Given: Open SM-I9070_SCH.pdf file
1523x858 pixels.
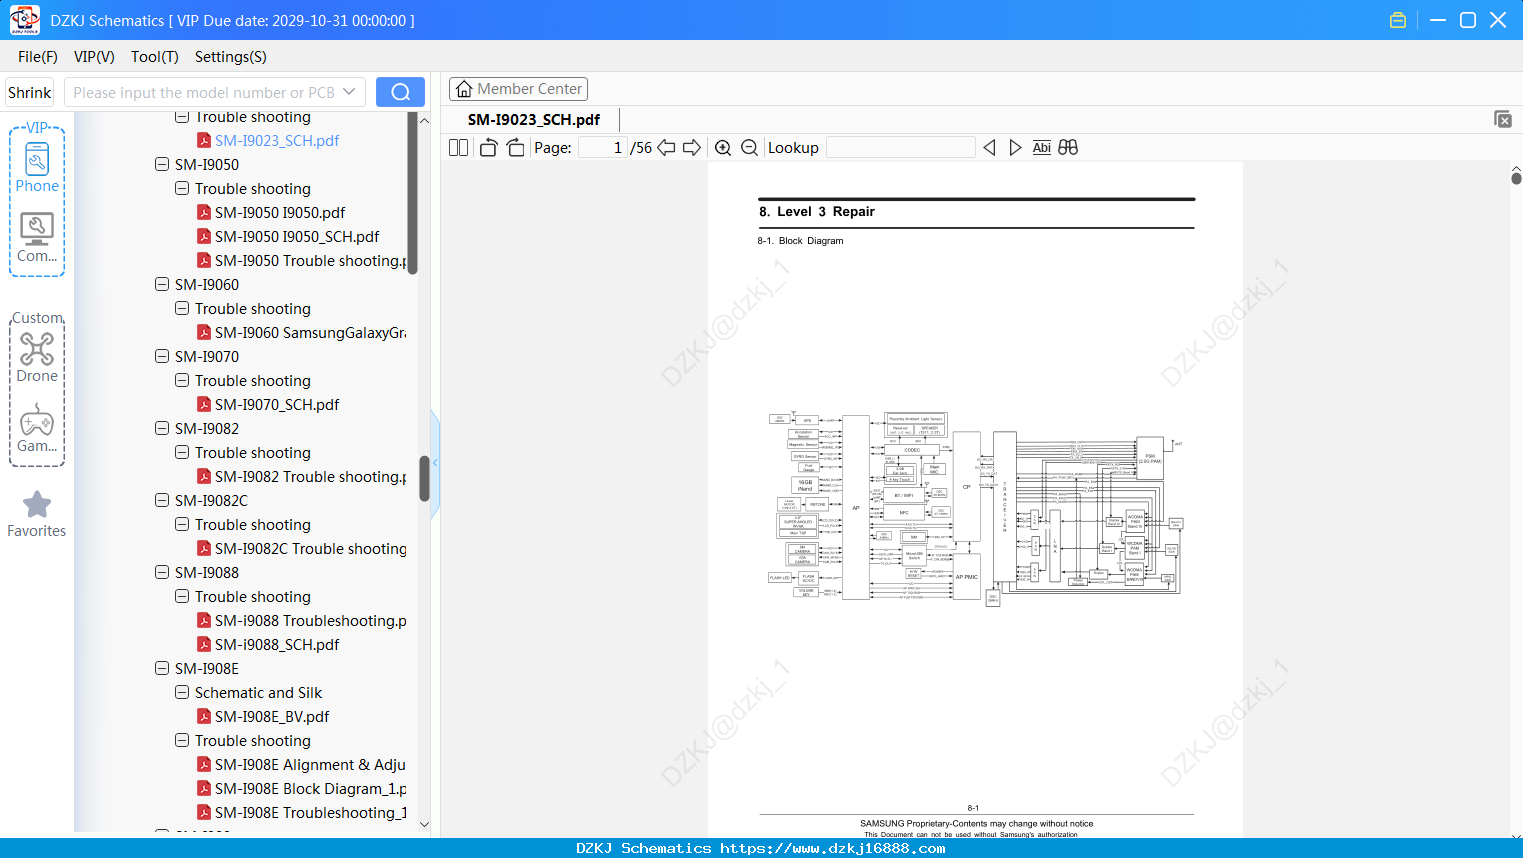Looking at the screenshot, I should [x=277, y=405].
